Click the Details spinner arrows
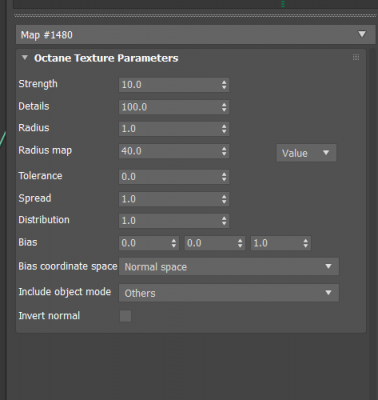 coord(224,107)
